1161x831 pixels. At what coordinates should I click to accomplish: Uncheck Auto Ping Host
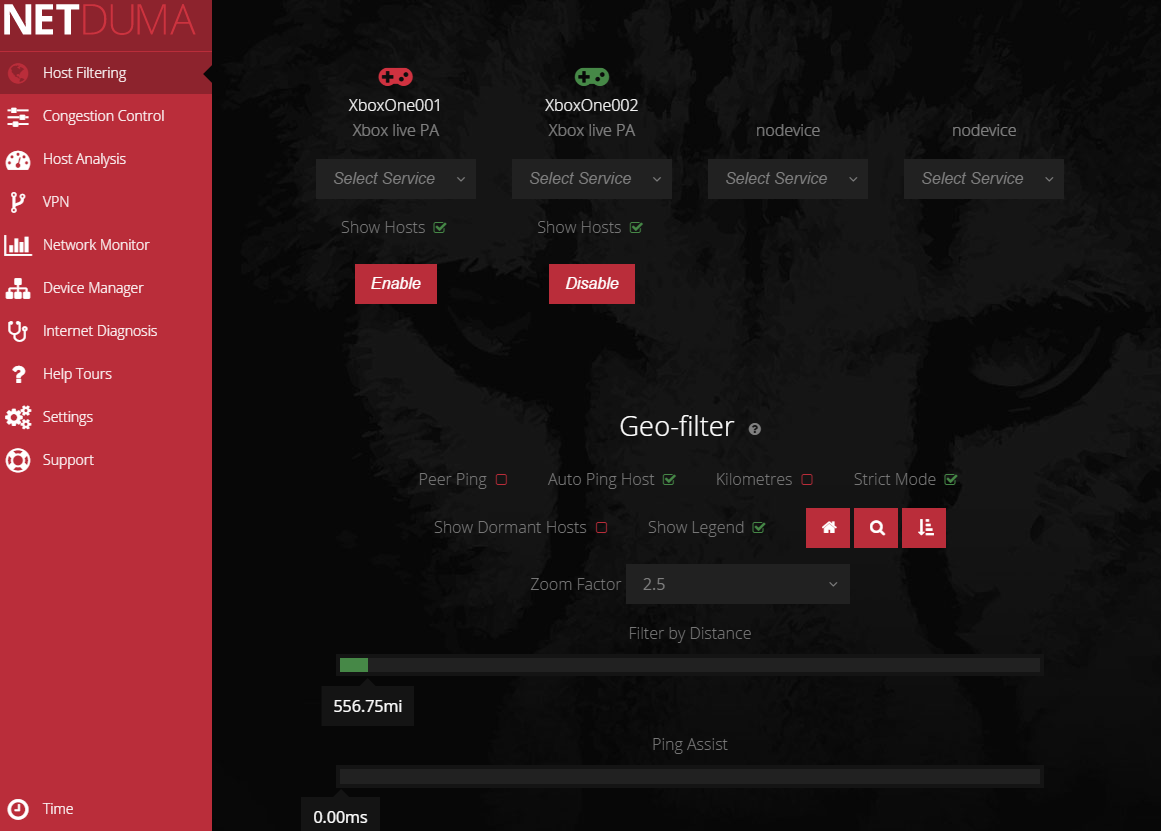click(x=669, y=479)
